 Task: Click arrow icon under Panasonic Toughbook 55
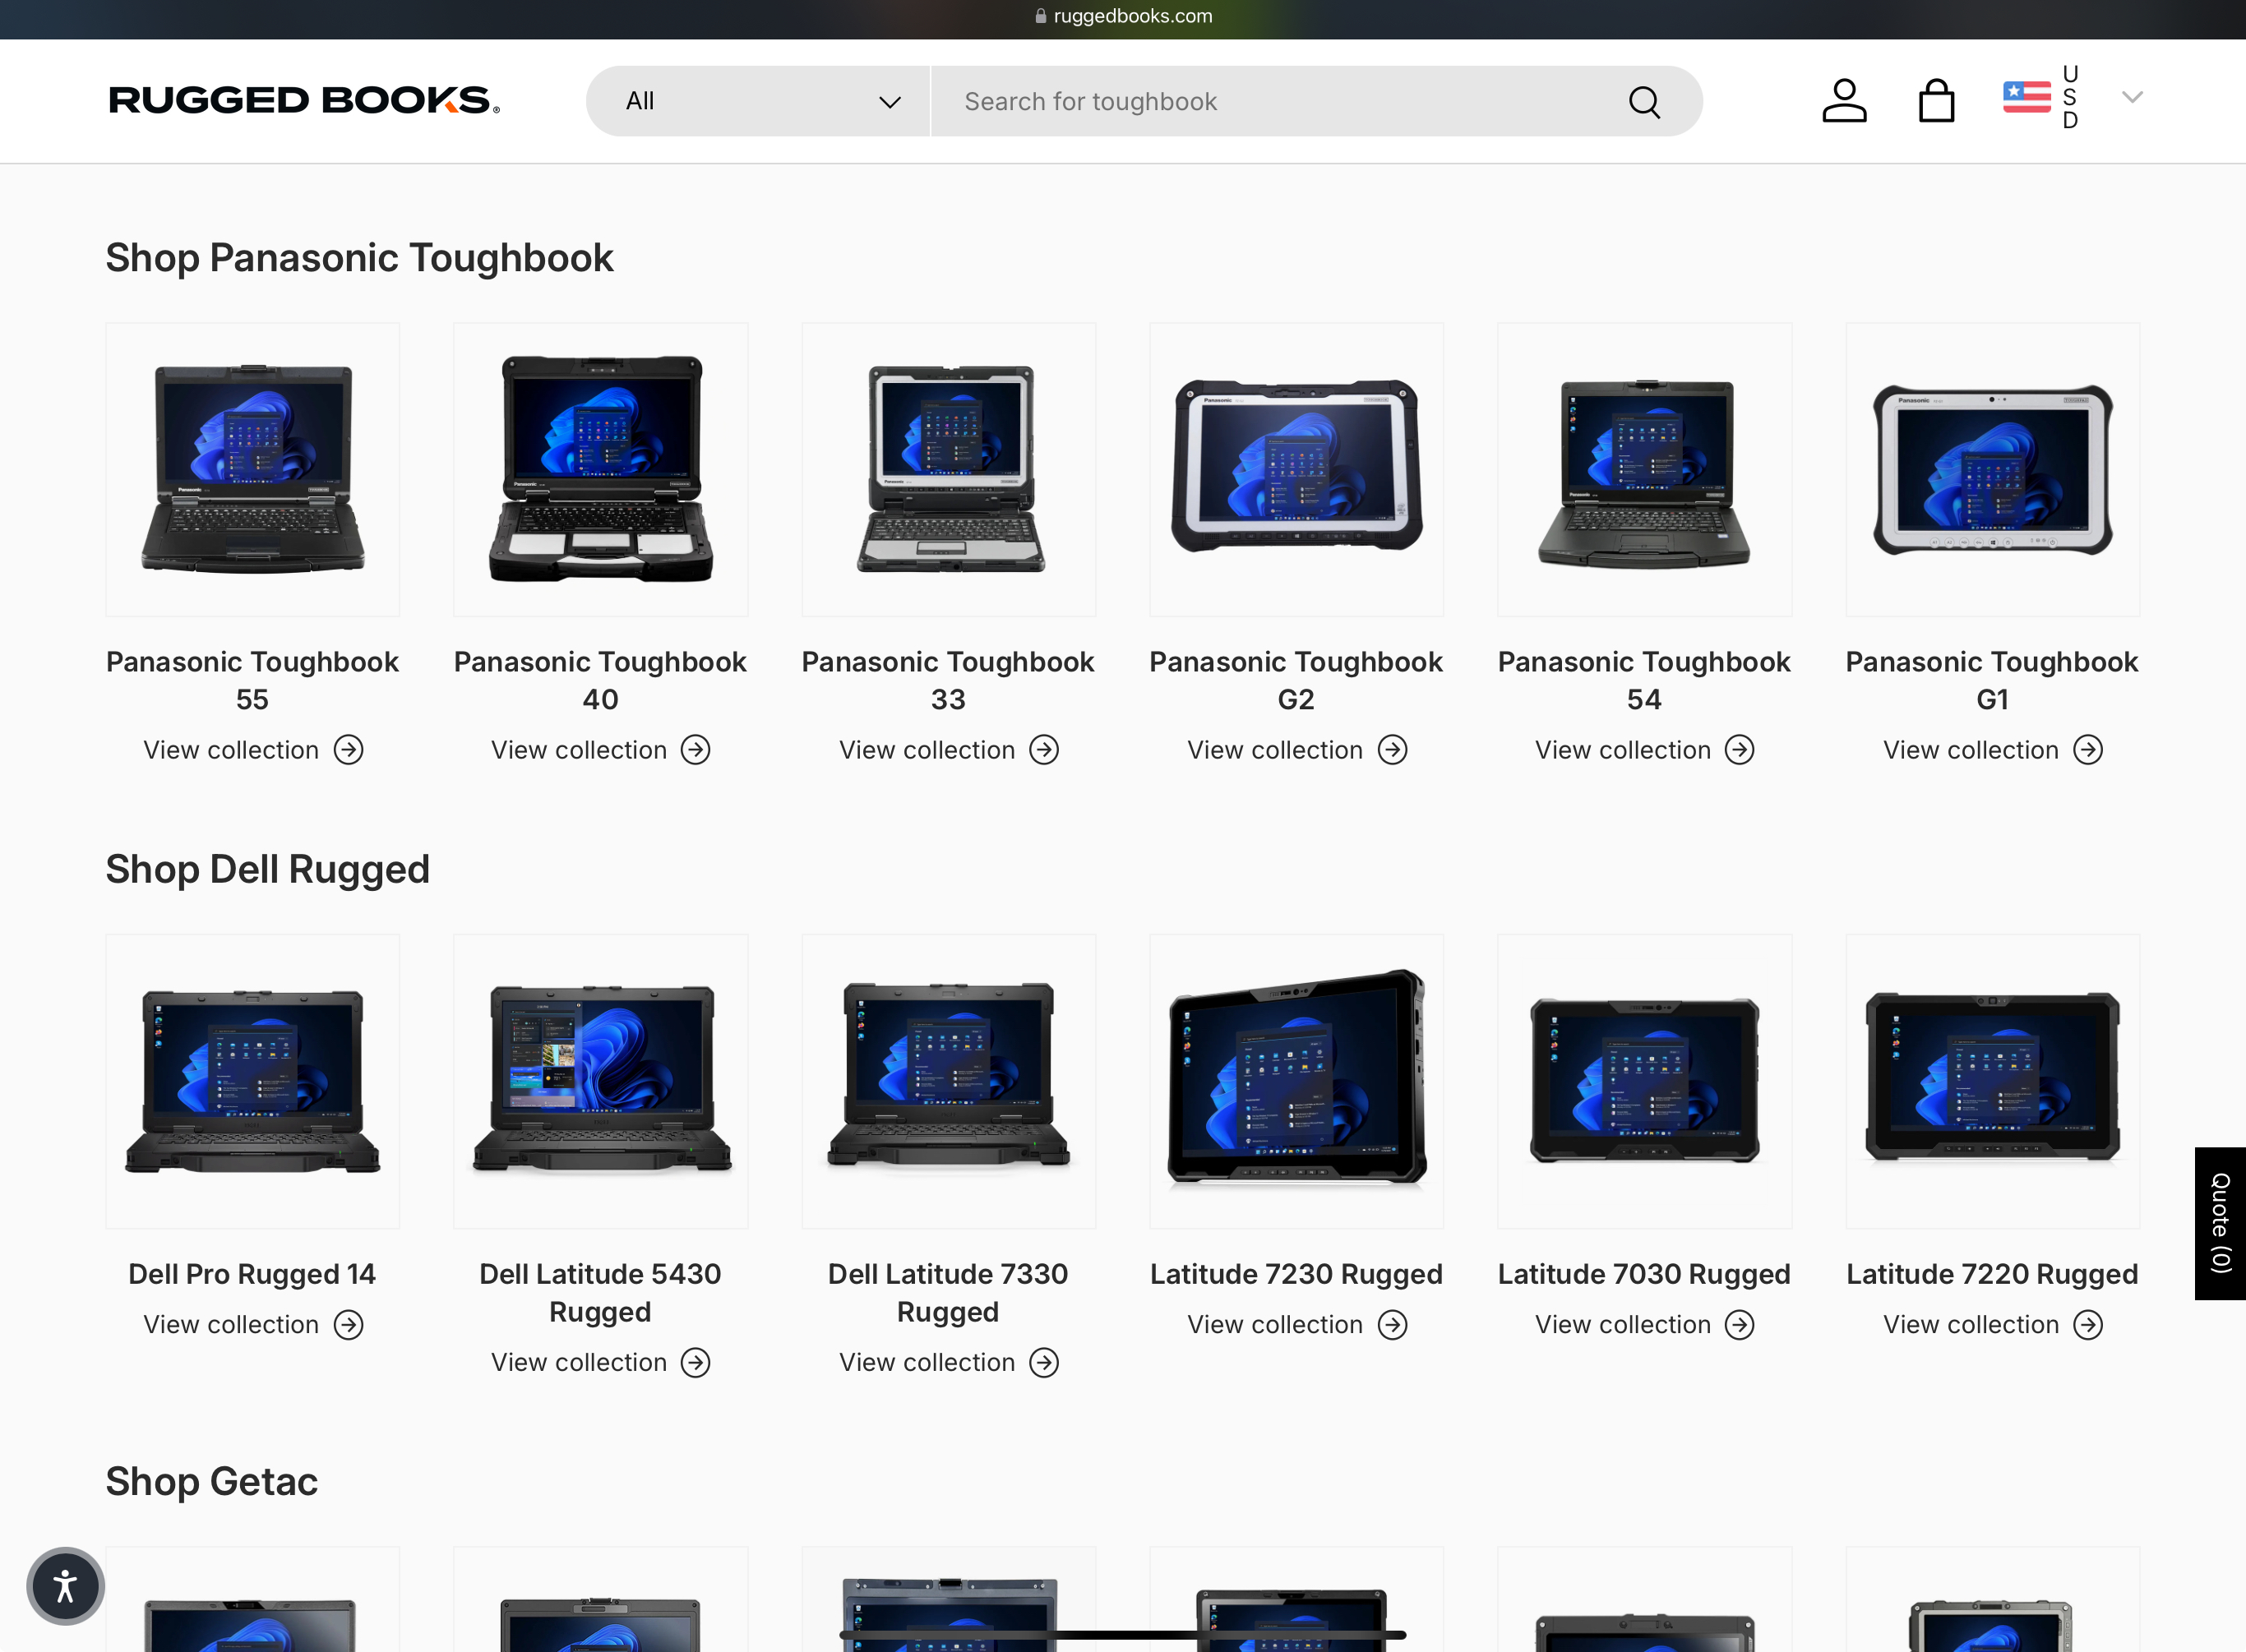[x=348, y=750]
